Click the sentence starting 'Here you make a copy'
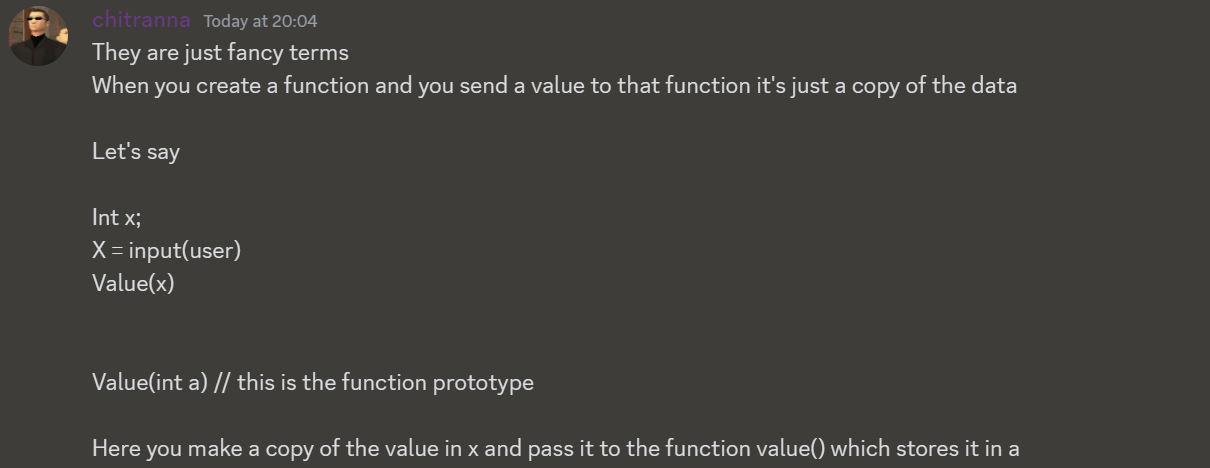 [x=555, y=448]
